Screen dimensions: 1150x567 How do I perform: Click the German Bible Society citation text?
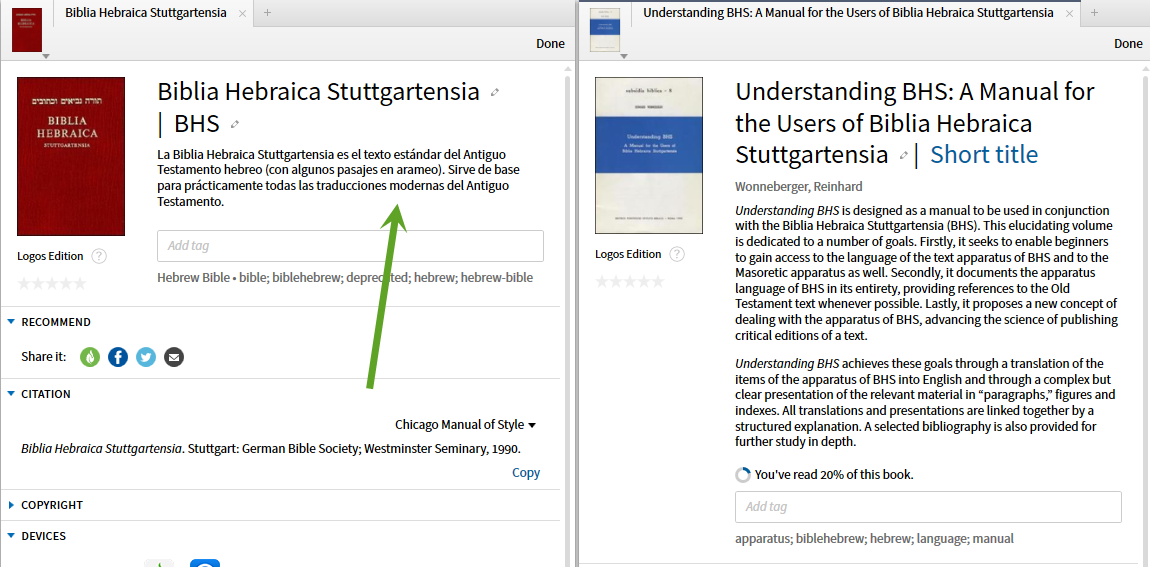(271, 448)
